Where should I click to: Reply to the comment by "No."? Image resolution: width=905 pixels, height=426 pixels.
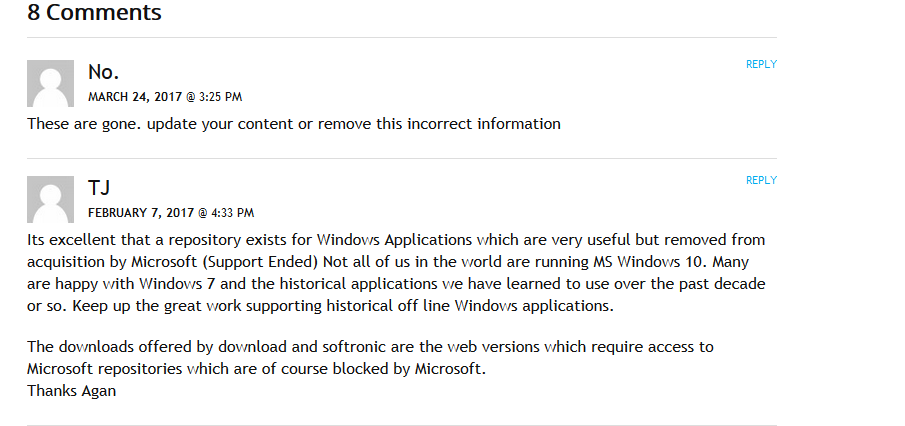pyautogui.click(x=761, y=64)
